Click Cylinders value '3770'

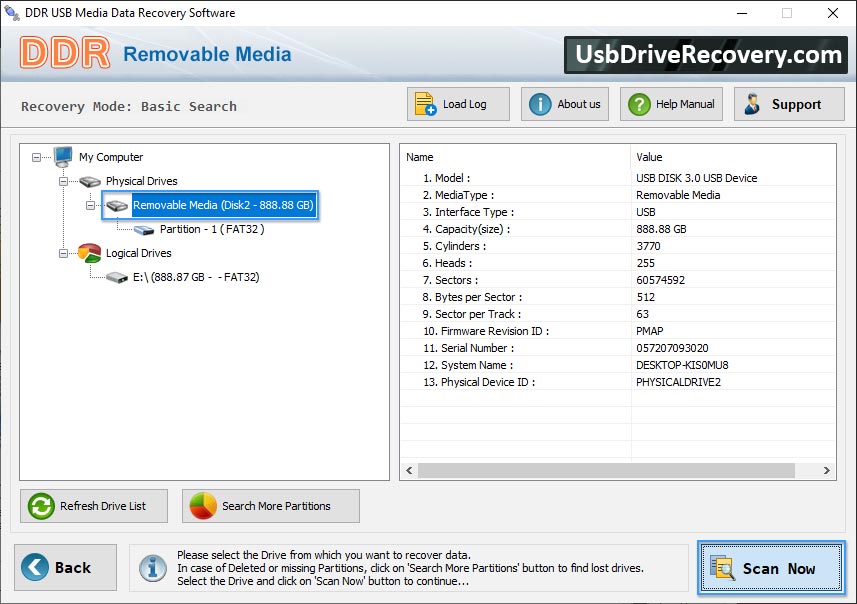point(648,246)
